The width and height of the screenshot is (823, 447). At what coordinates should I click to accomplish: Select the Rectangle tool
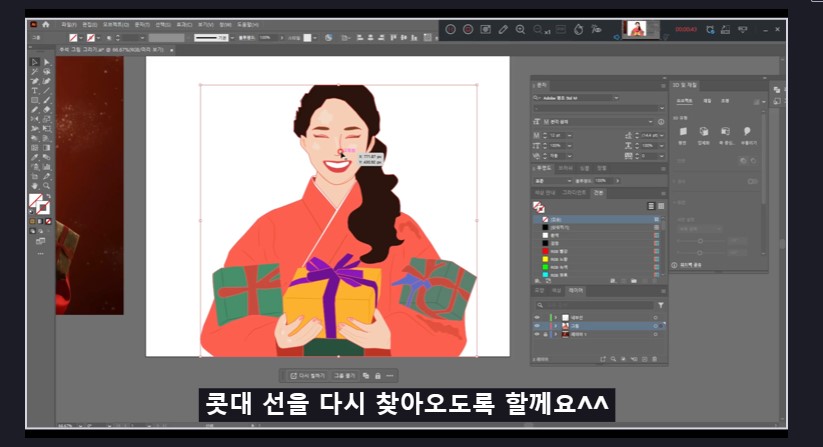pos(35,100)
